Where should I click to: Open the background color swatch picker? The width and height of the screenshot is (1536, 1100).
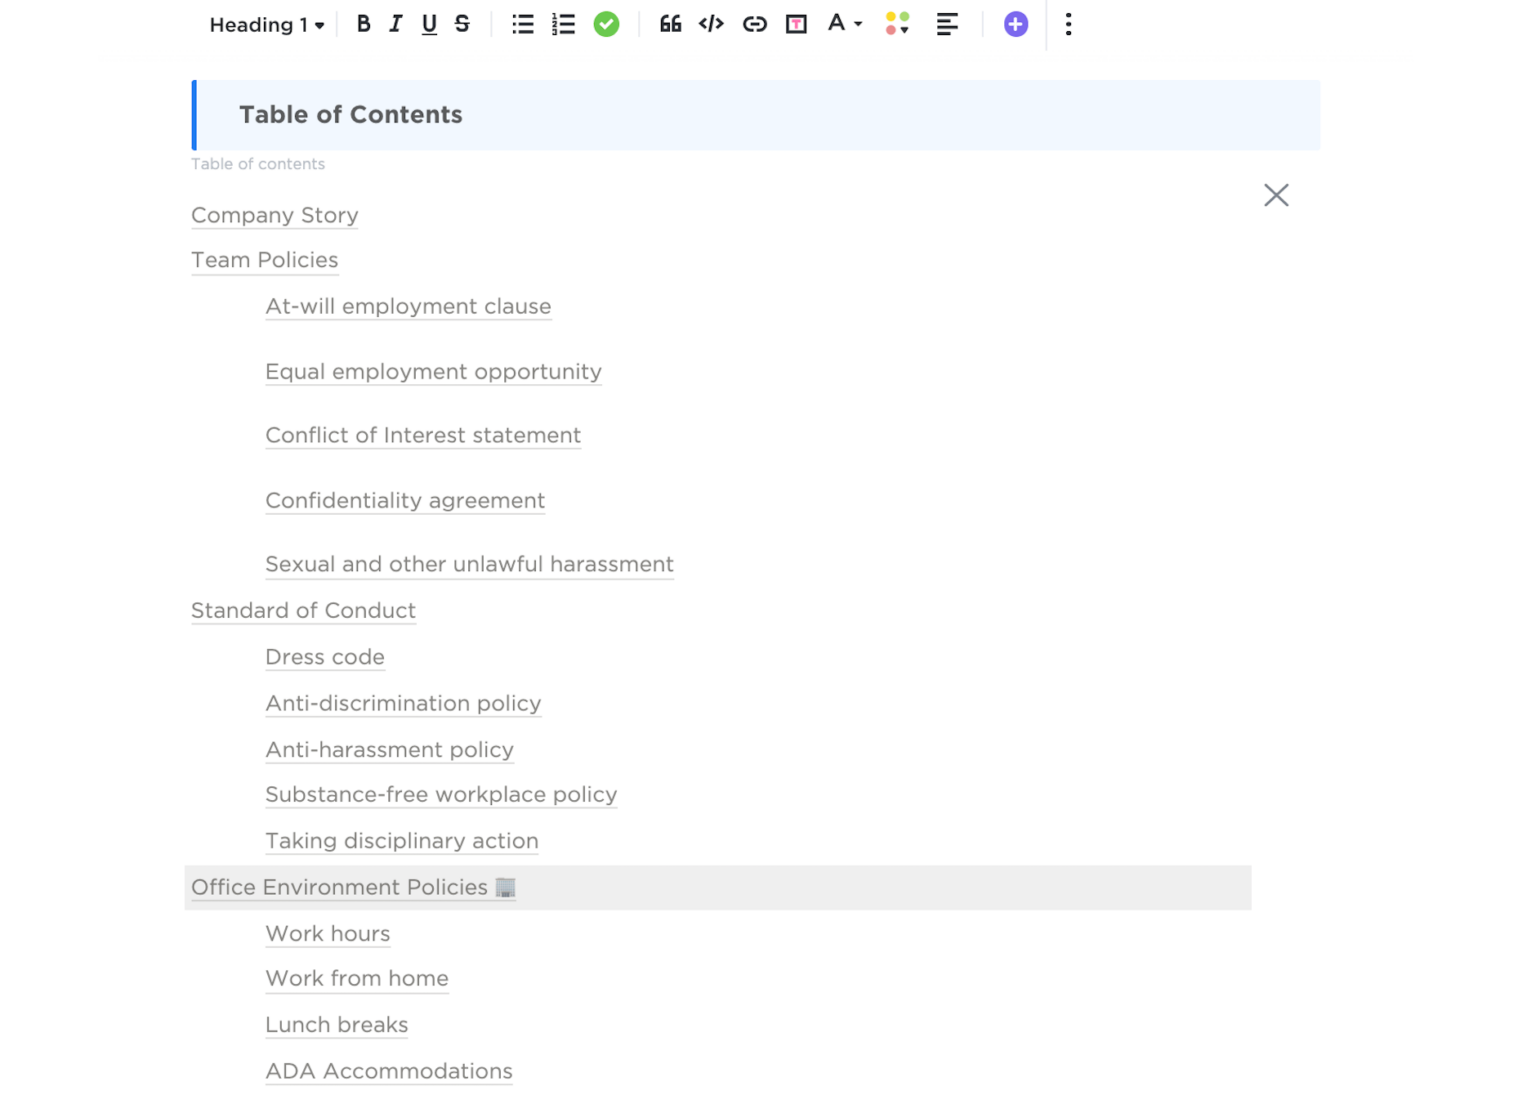click(x=895, y=24)
